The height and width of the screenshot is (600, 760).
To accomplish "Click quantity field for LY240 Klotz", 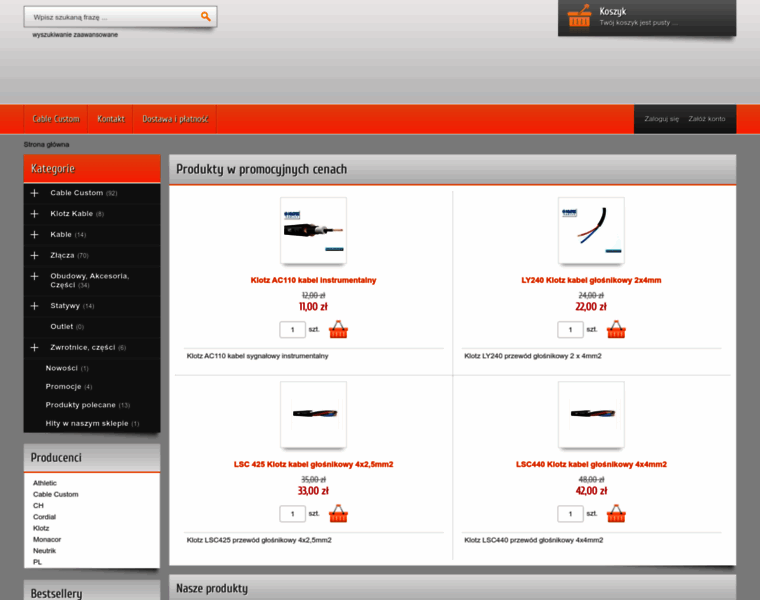I will [570, 330].
